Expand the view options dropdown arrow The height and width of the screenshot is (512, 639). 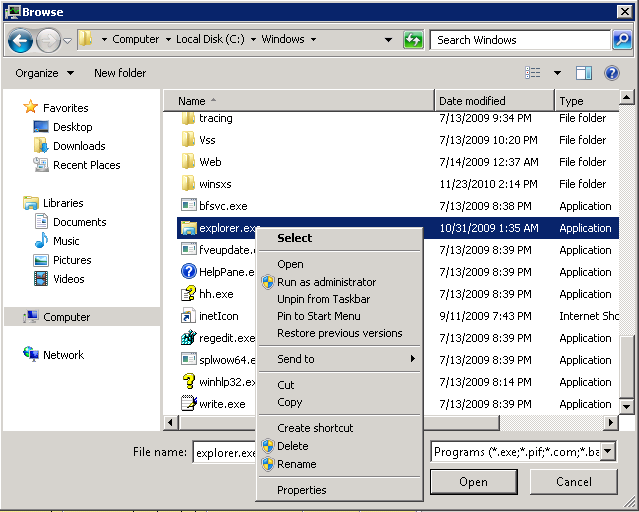coord(557,73)
